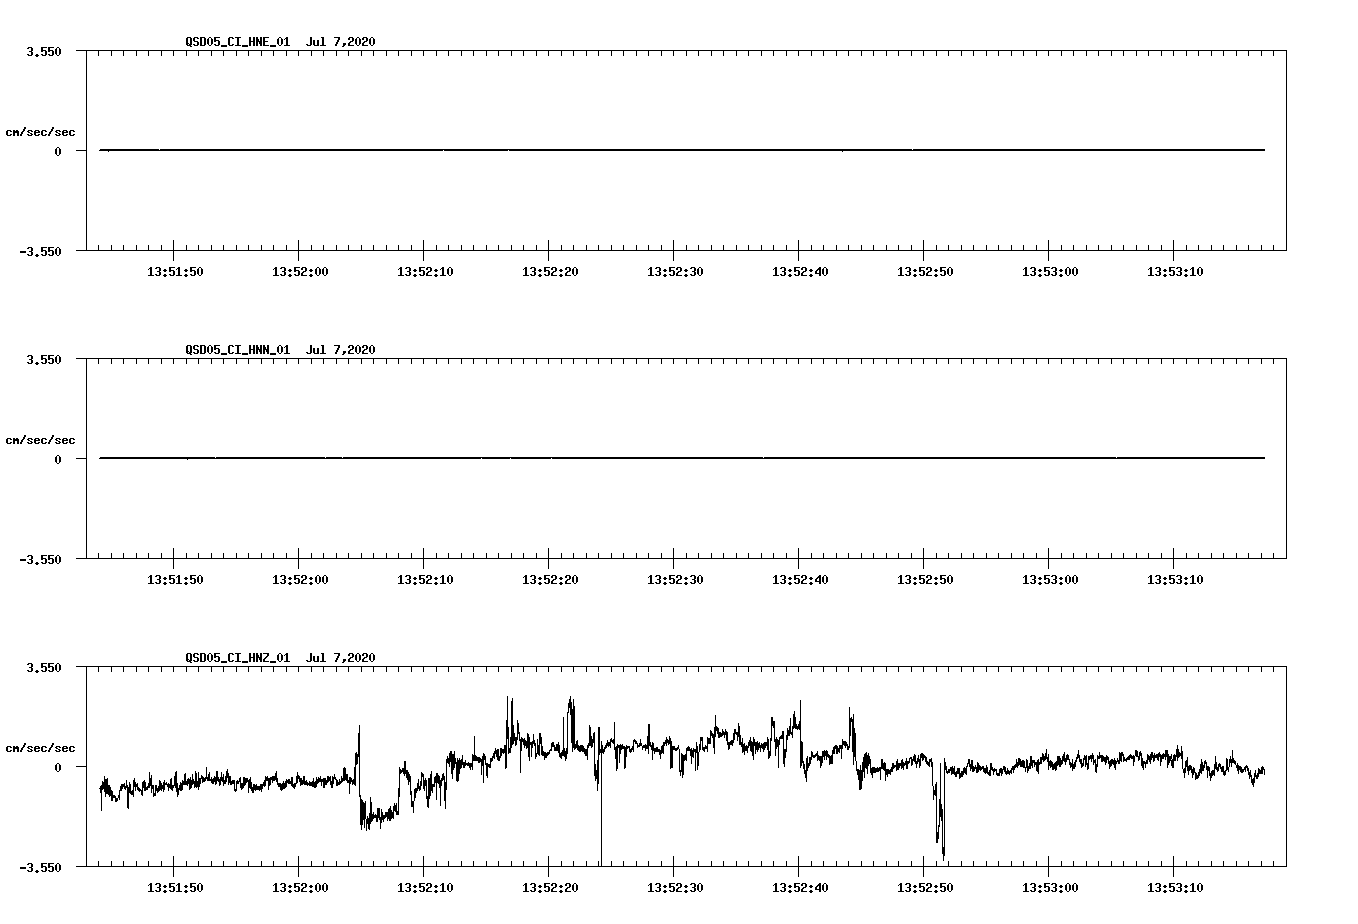Click the QSD05_CI_HNE_01 plot title

[280, 41]
